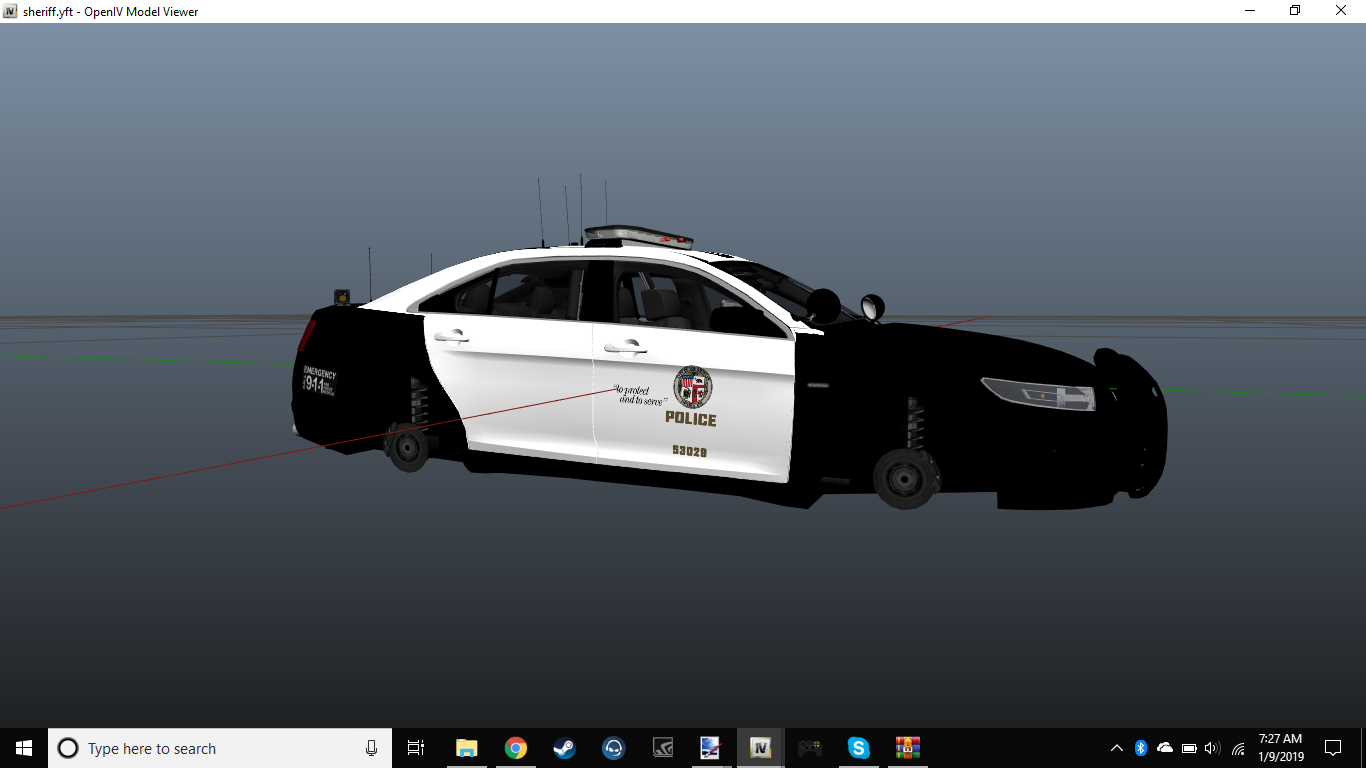Click the OpenIV icon in the title bar

pyautogui.click(x=11, y=11)
